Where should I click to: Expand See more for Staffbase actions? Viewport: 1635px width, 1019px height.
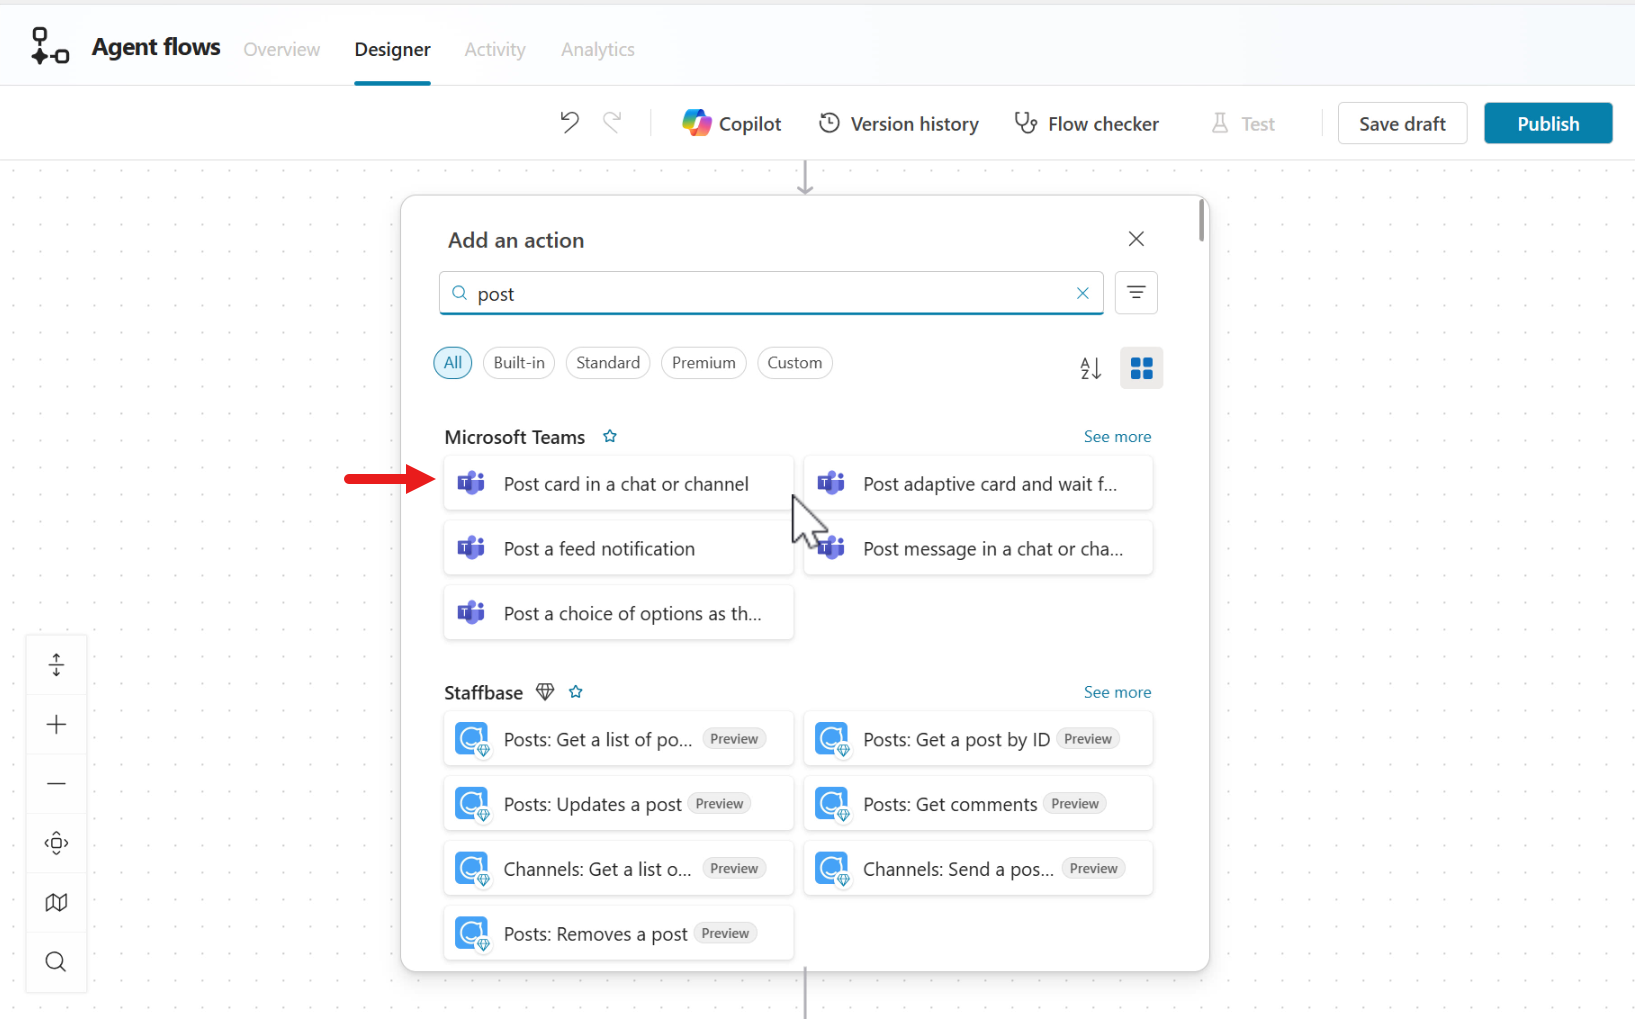tap(1117, 692)
